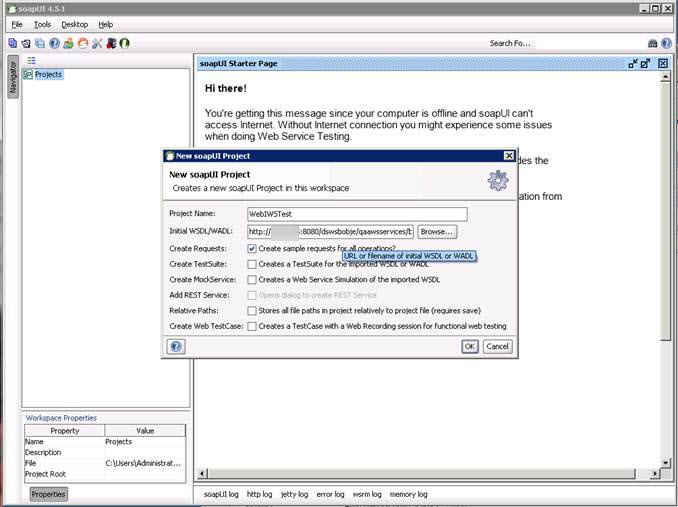The width and height of the screenshot is (678, 507).
Task: Click the two-people icon in the main toolbar
Action: (x=68, y=43)
